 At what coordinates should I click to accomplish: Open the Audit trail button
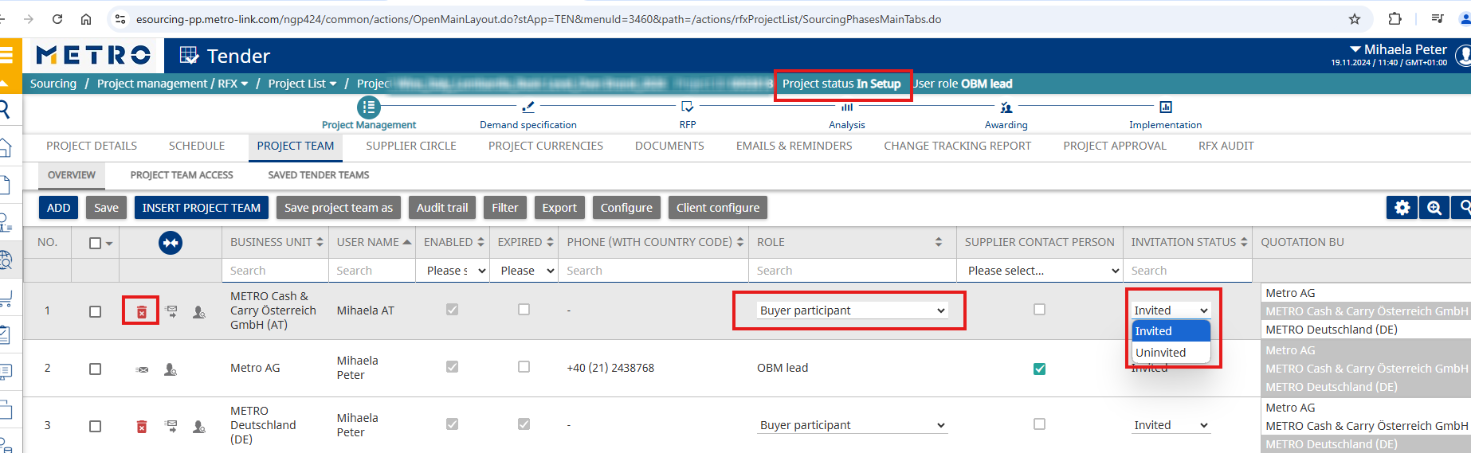[x=443, y=208]
